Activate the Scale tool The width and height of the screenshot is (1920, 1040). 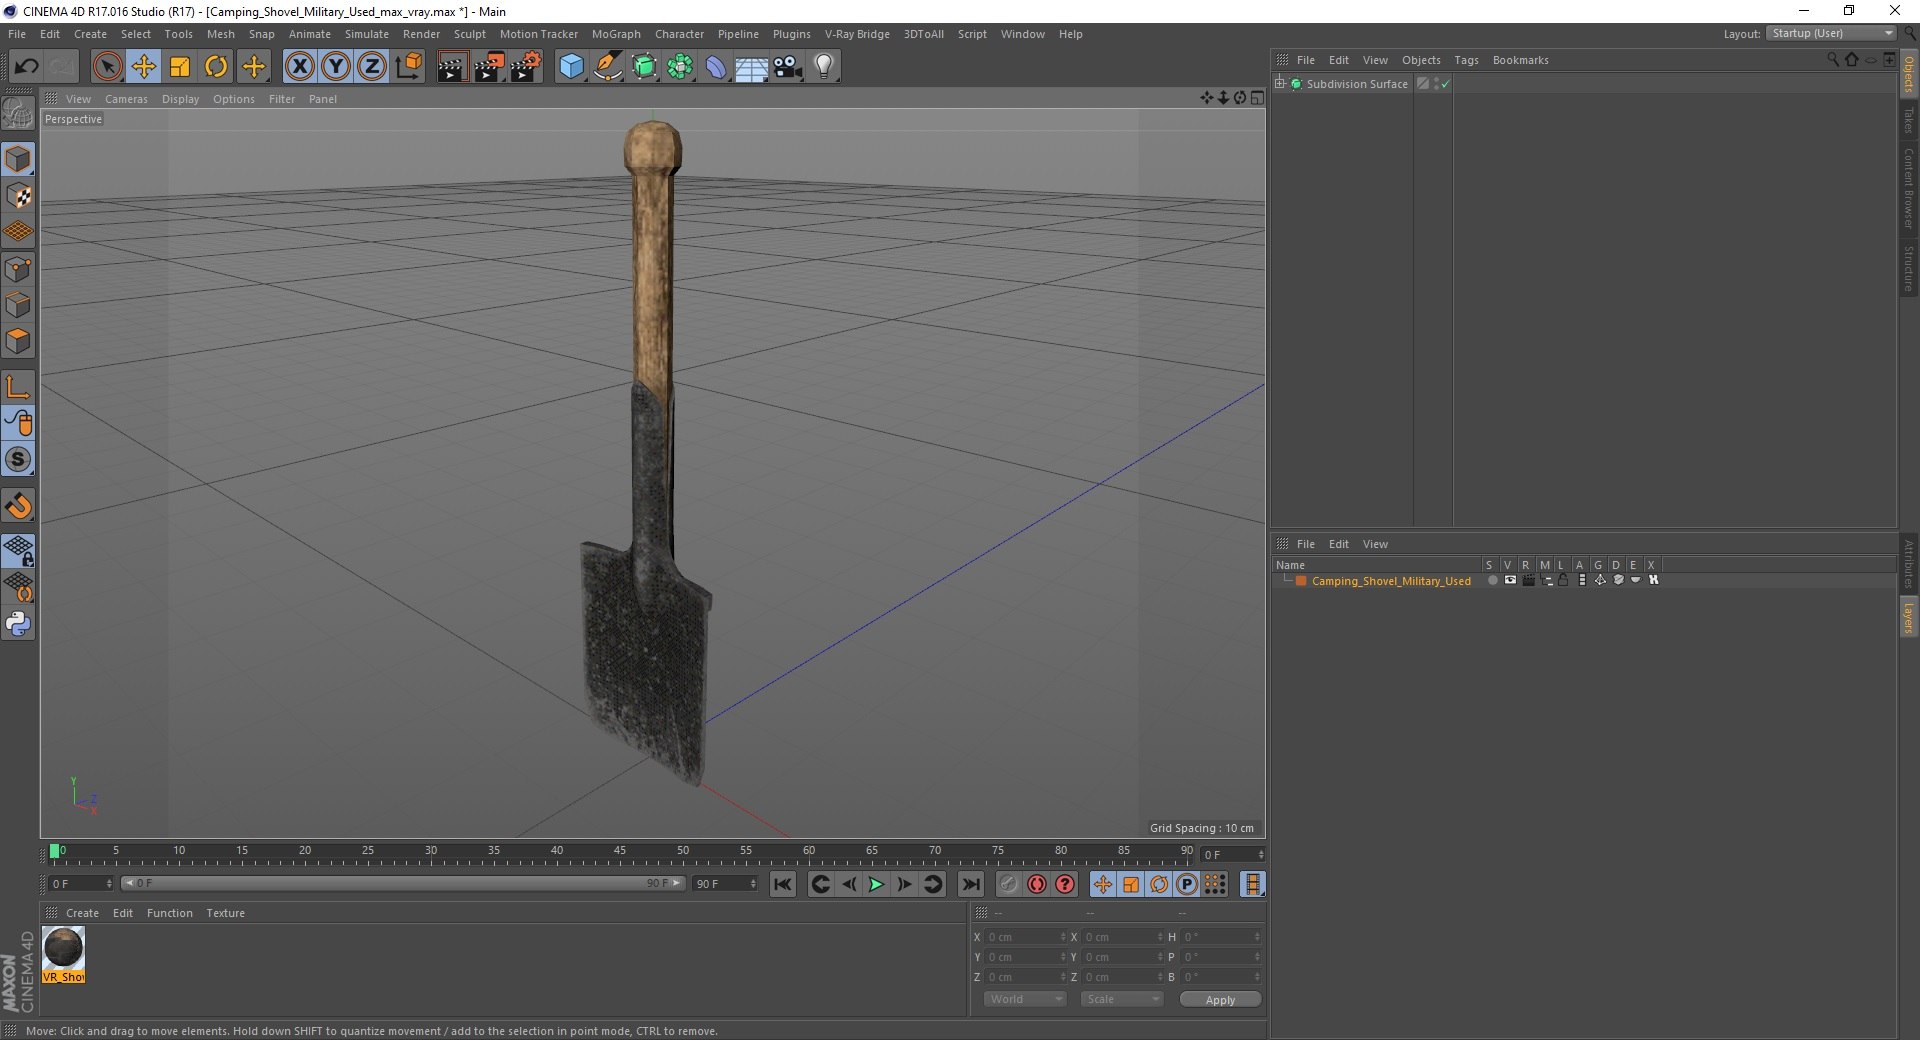coord(180,67)
